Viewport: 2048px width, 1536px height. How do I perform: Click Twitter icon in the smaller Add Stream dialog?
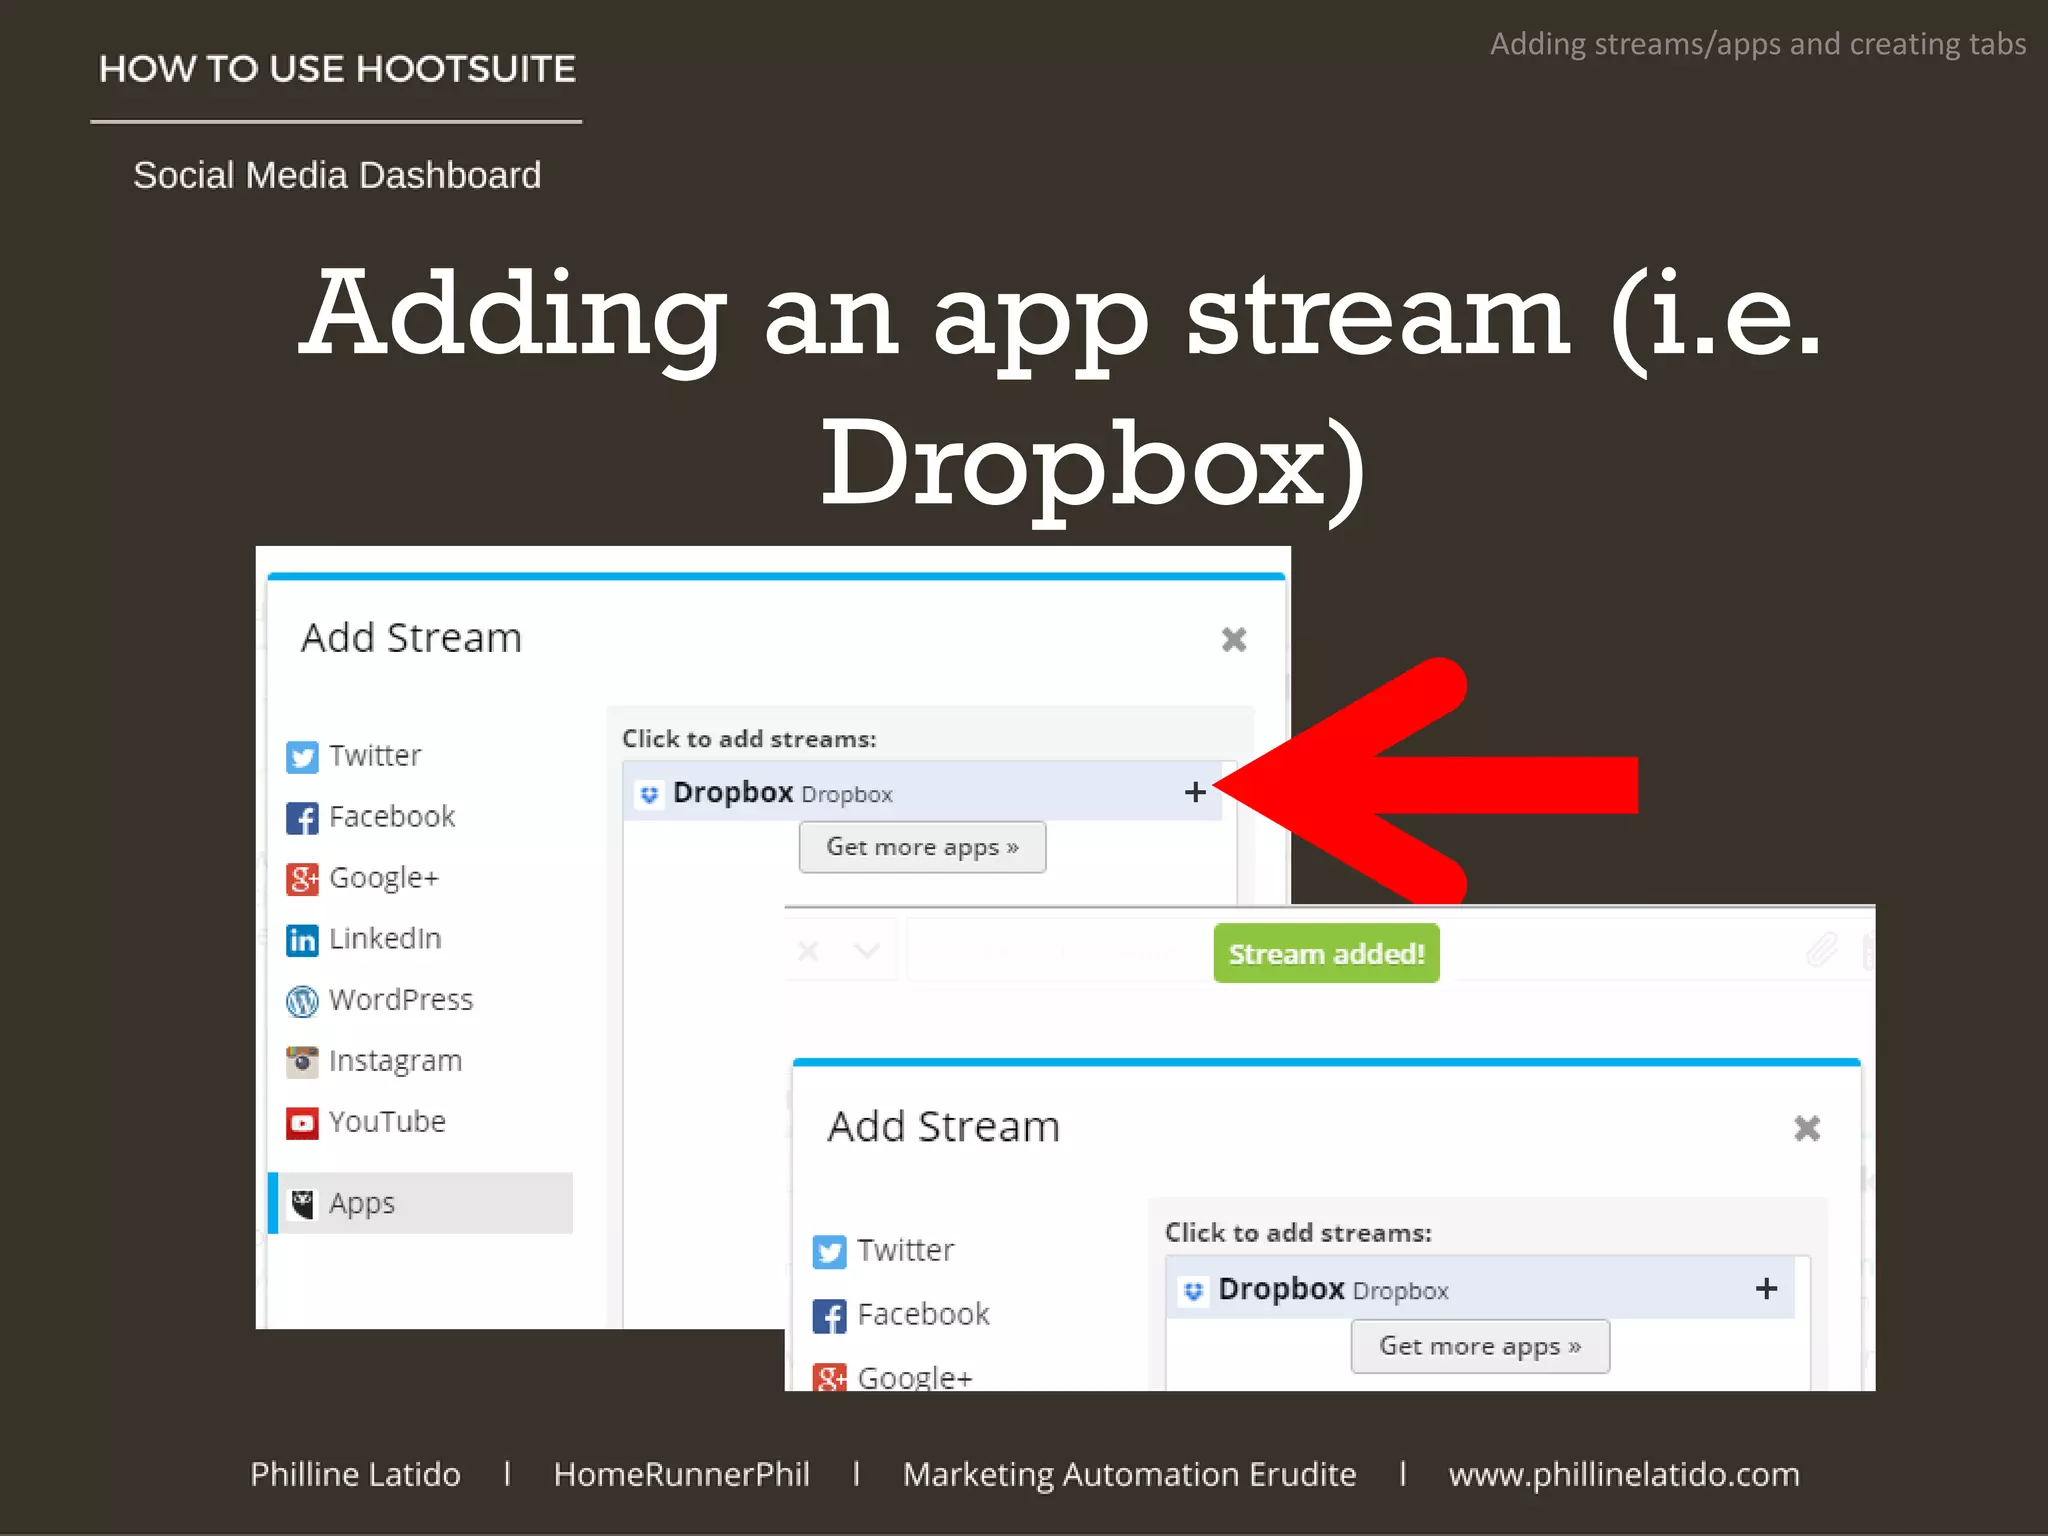(x=829, y=1252)
